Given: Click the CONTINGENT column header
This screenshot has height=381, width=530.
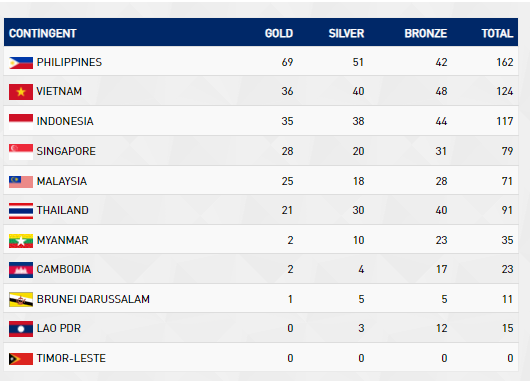Looking at the screenshot, I should coord(43,33).
